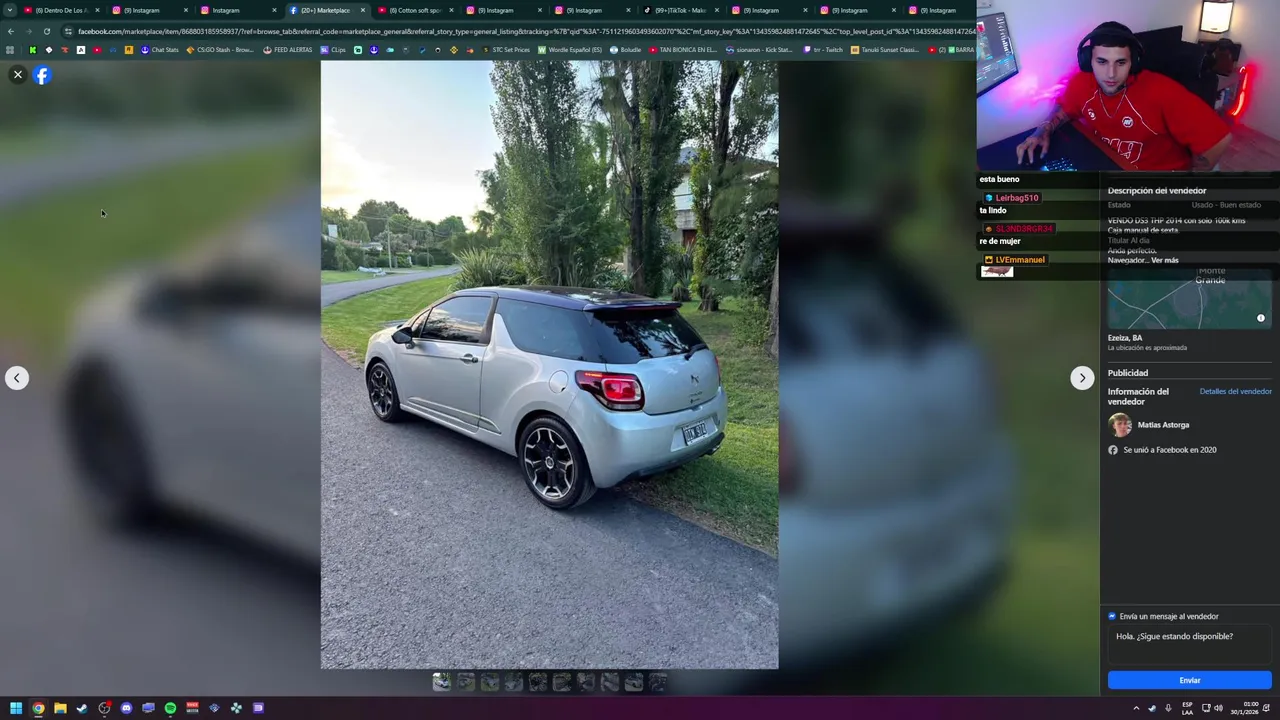
Task: Open Spotify from the taskbar
Action: pyautogui.click(x=170, y=708)
